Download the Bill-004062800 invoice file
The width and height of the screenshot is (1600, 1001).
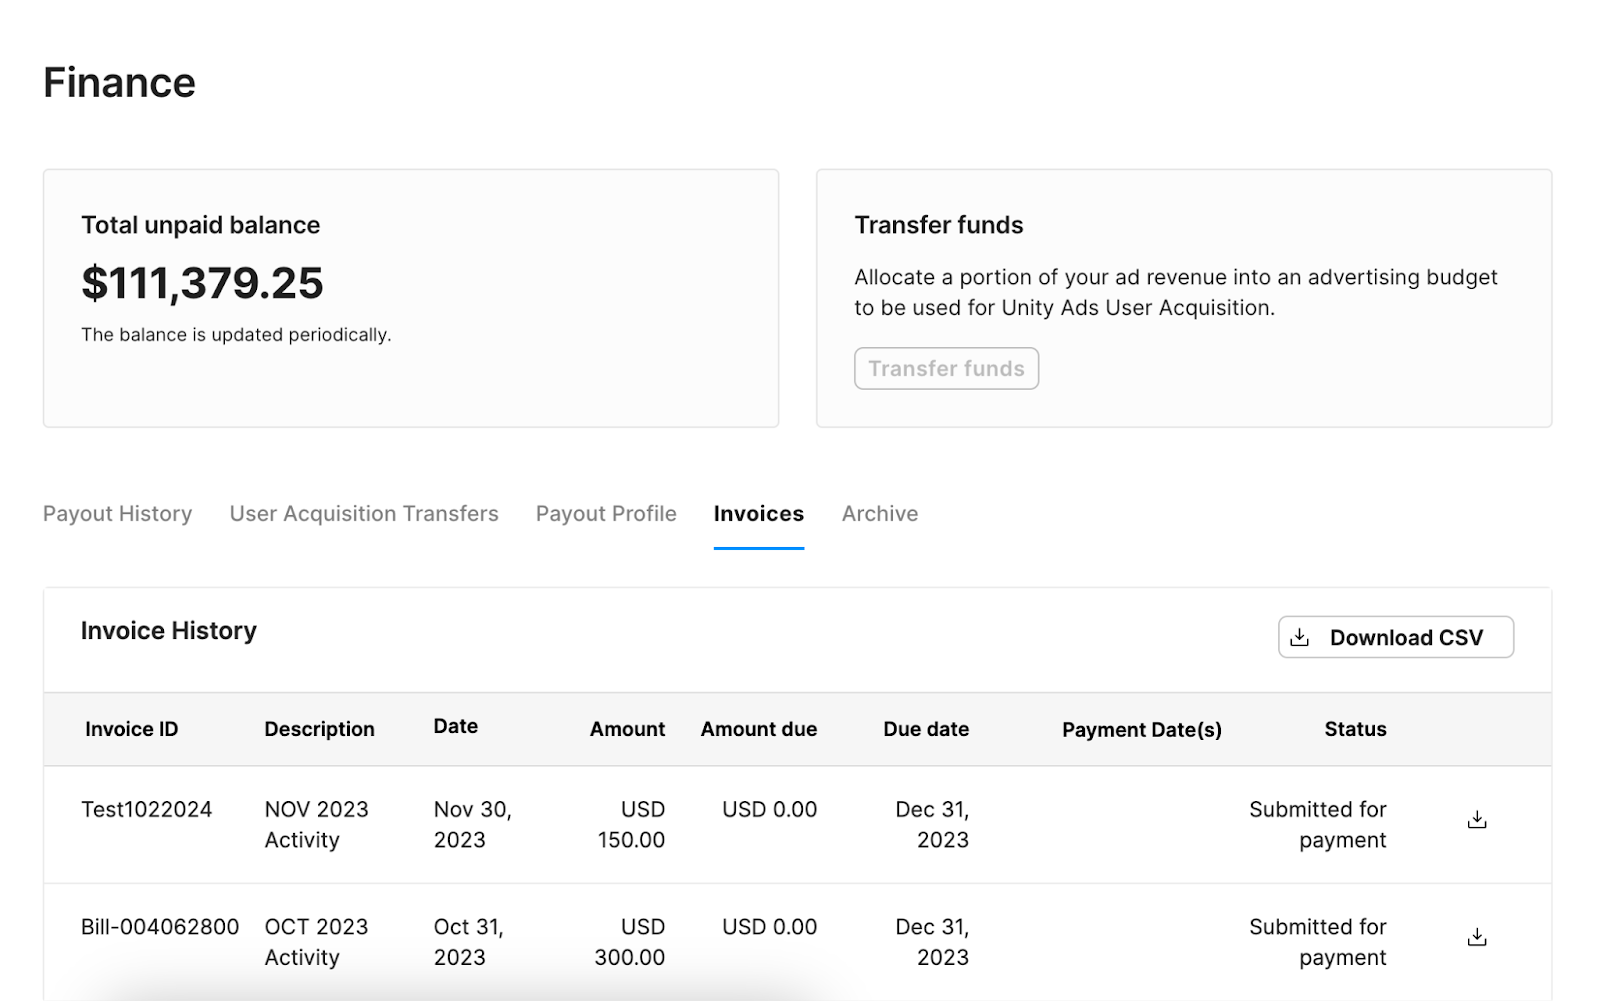(1476, 938)
